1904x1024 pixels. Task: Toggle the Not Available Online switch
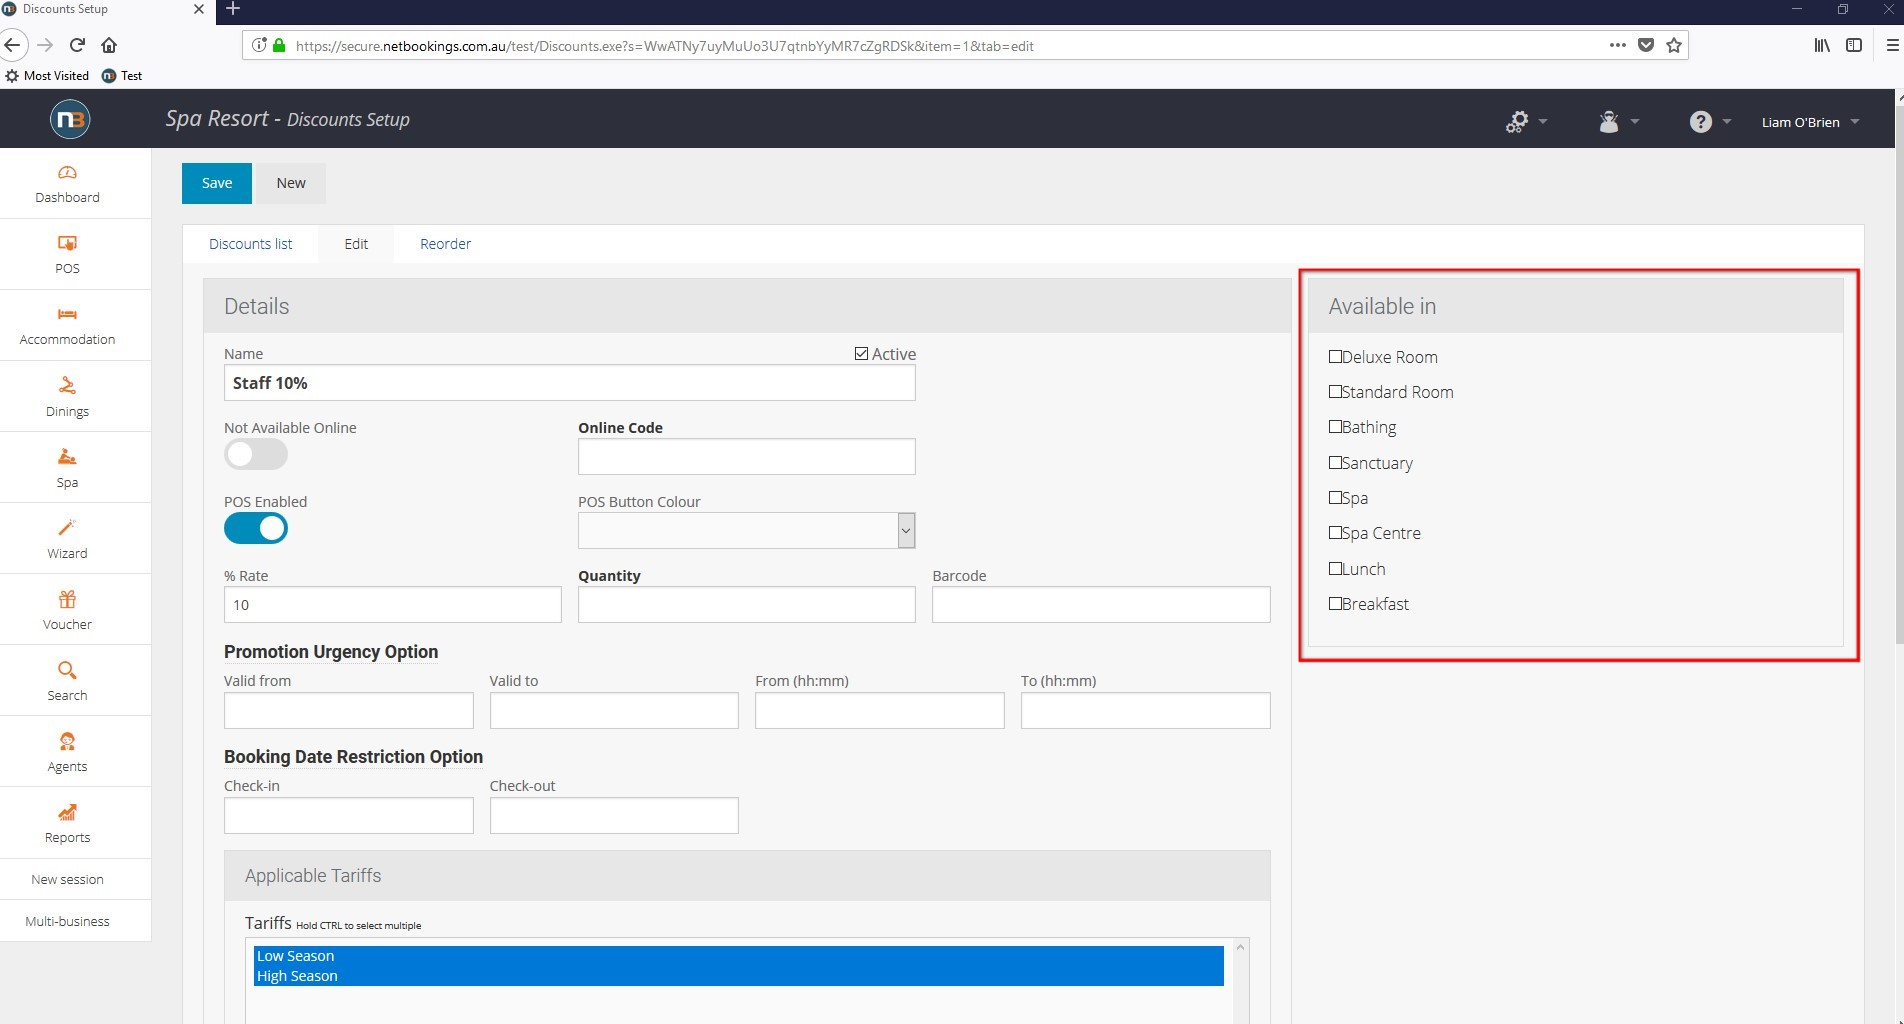pos(256,454)
